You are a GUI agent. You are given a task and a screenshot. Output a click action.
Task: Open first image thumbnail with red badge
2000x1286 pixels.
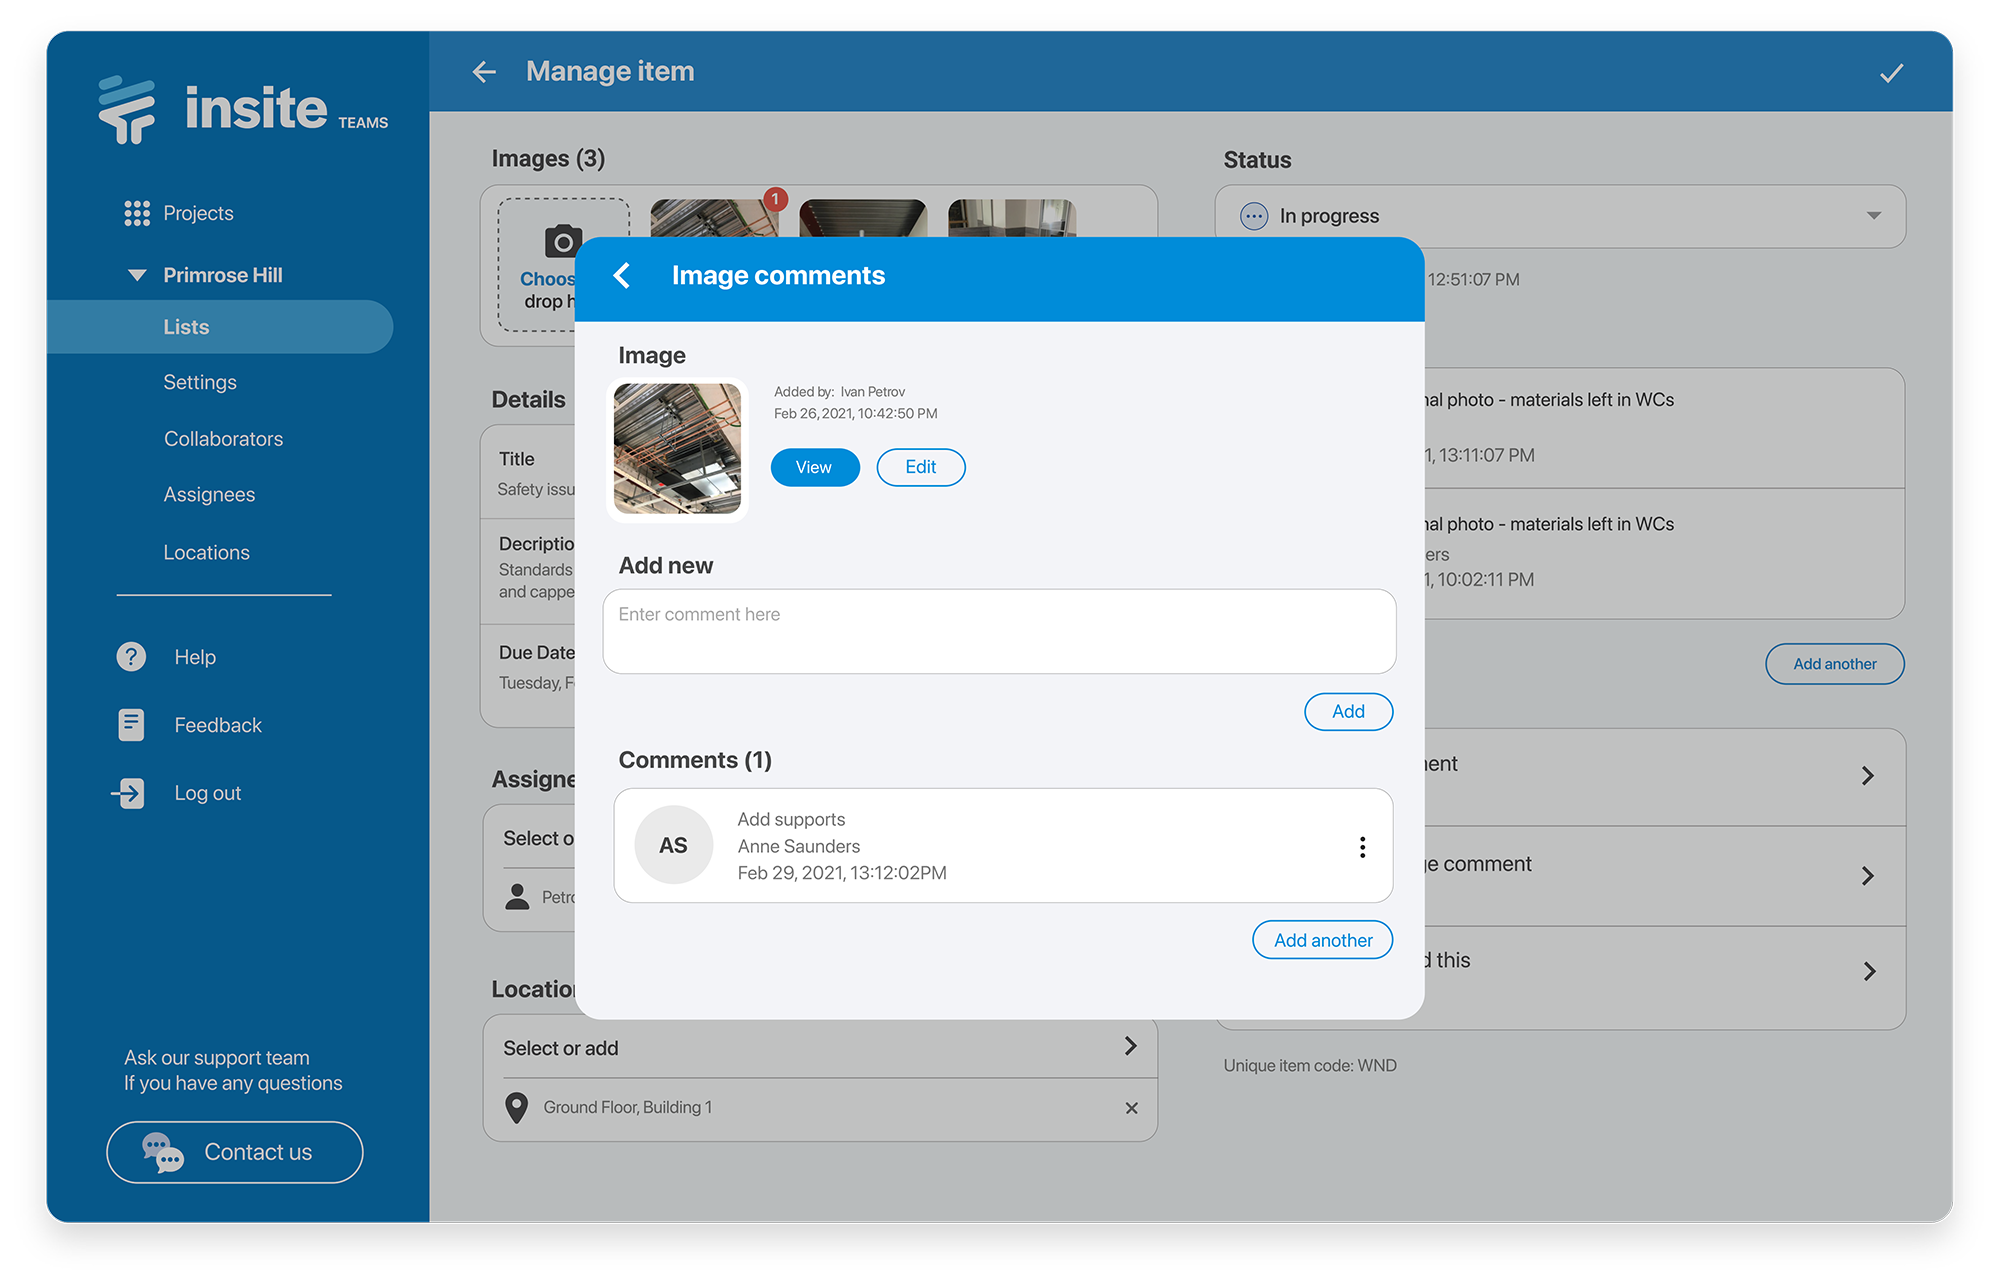tap(714, 219)
